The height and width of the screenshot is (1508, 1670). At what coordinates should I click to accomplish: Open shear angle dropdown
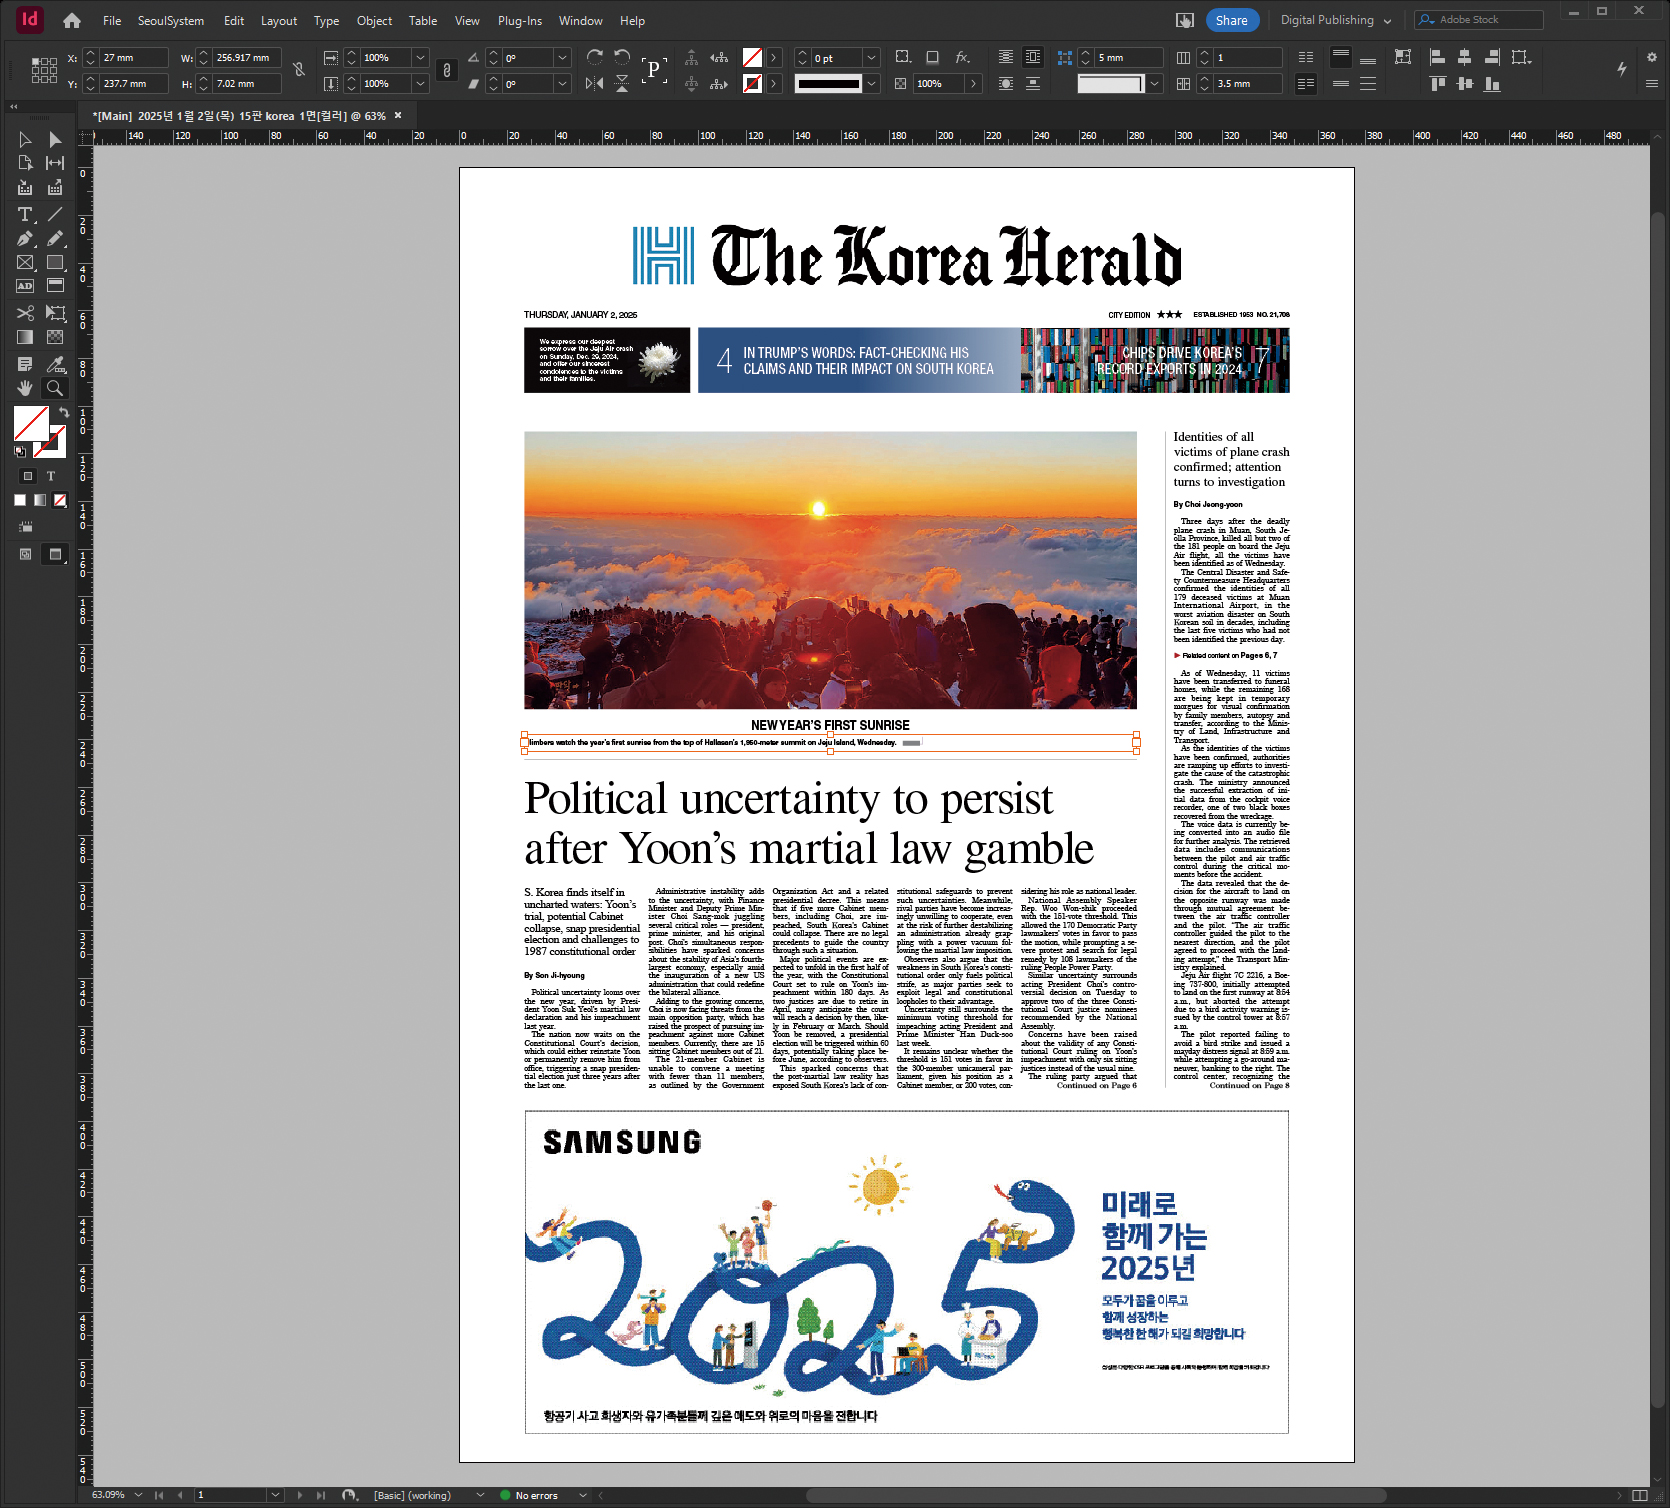563,84
